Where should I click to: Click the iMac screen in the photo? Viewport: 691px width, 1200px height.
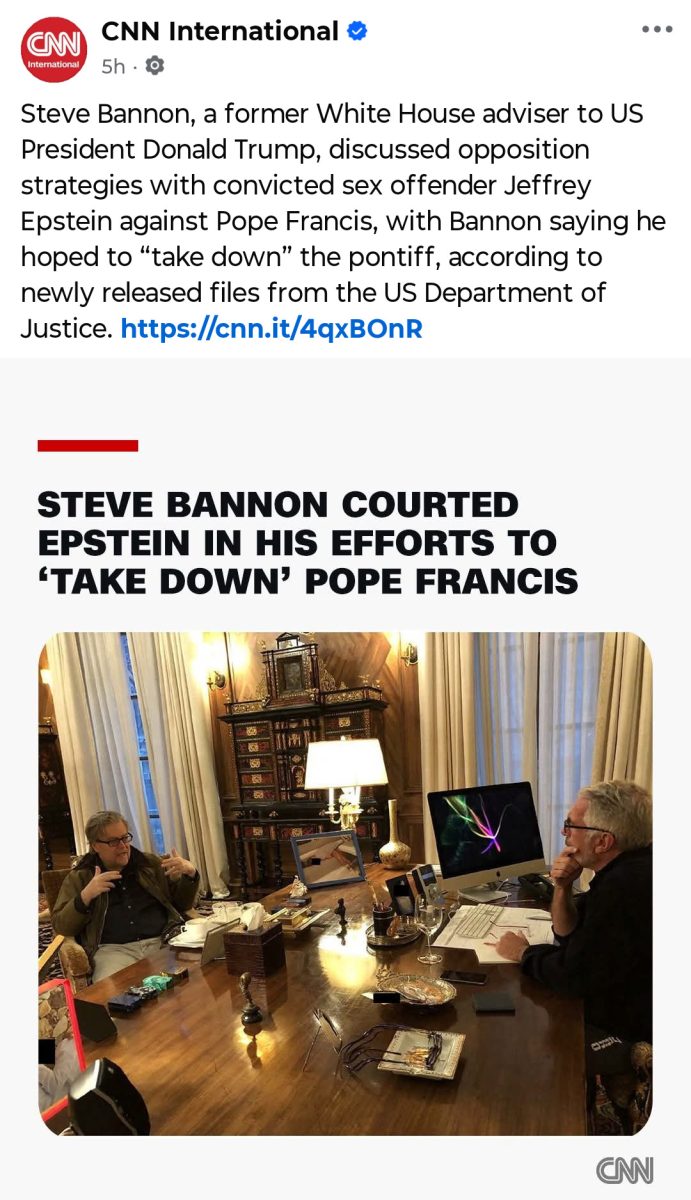coord(486,829)
